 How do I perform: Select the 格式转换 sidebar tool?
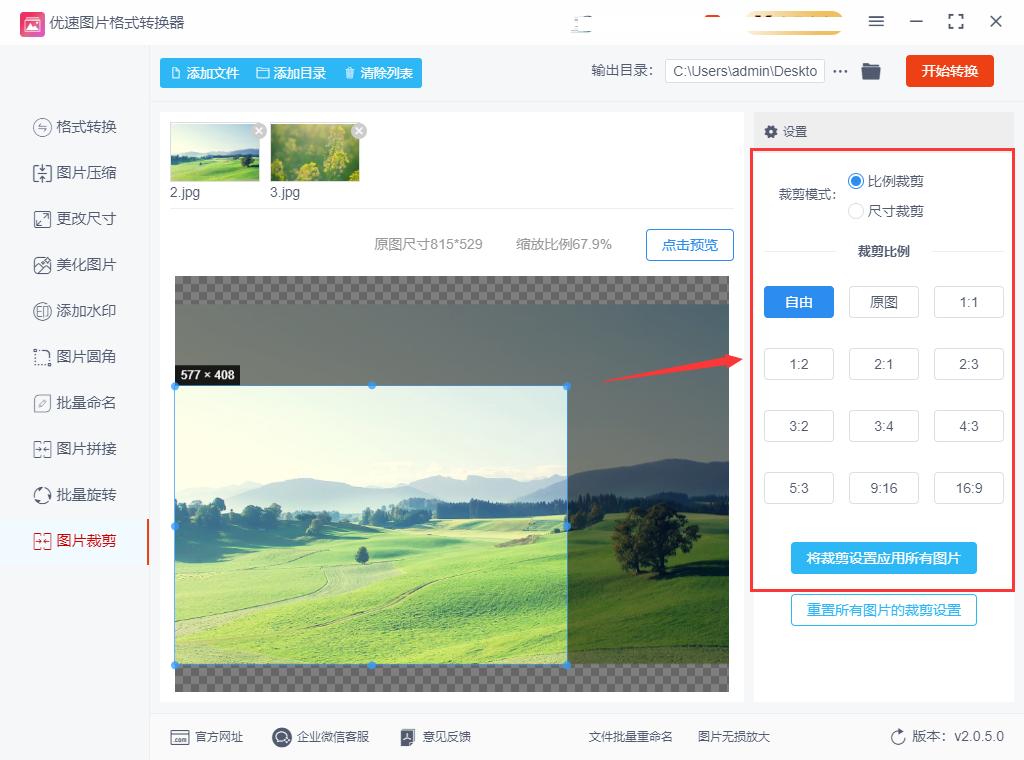82,127
